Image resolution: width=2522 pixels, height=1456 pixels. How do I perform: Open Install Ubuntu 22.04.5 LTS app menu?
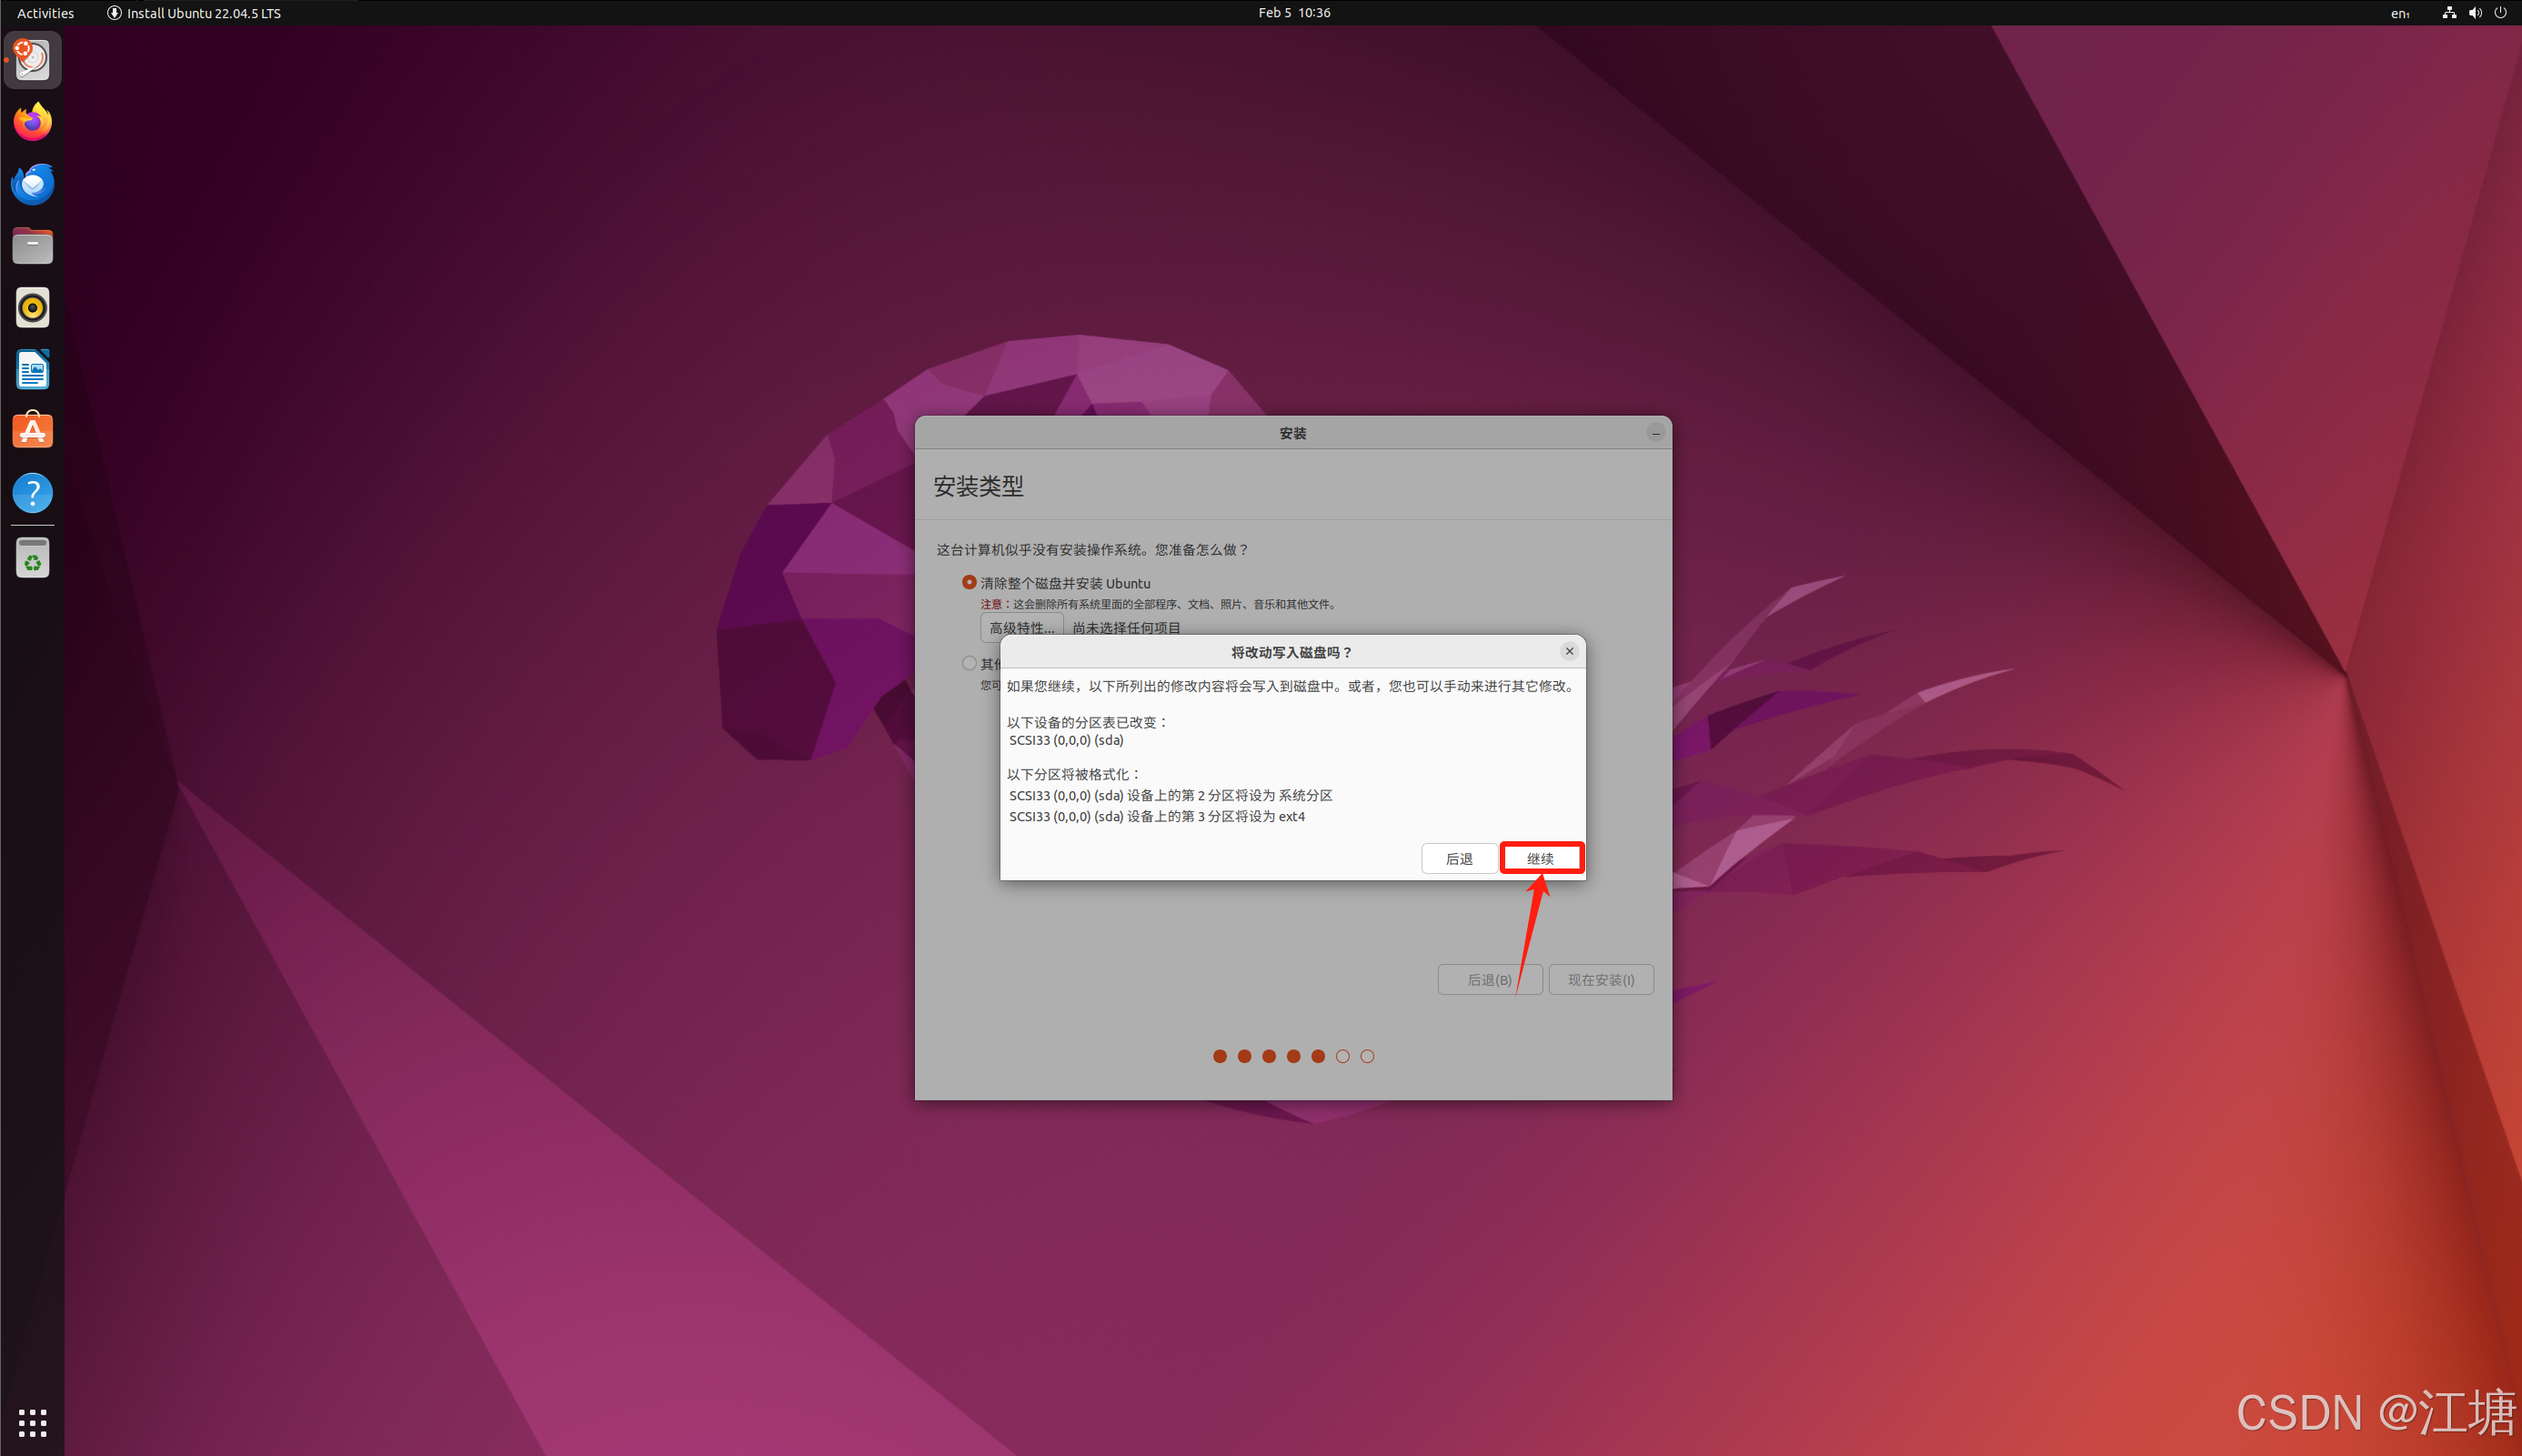[x=194, y=13]
